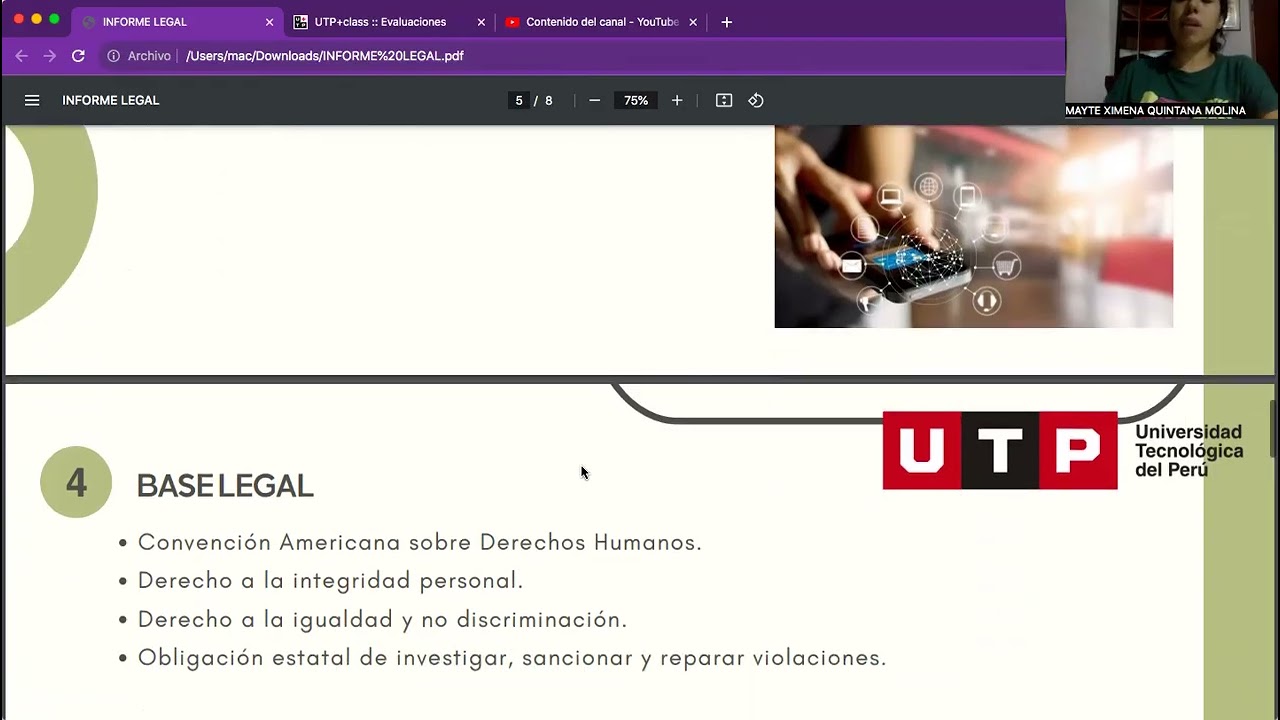
Task: Click the fit to page icon
Action: tap(724, 100)
